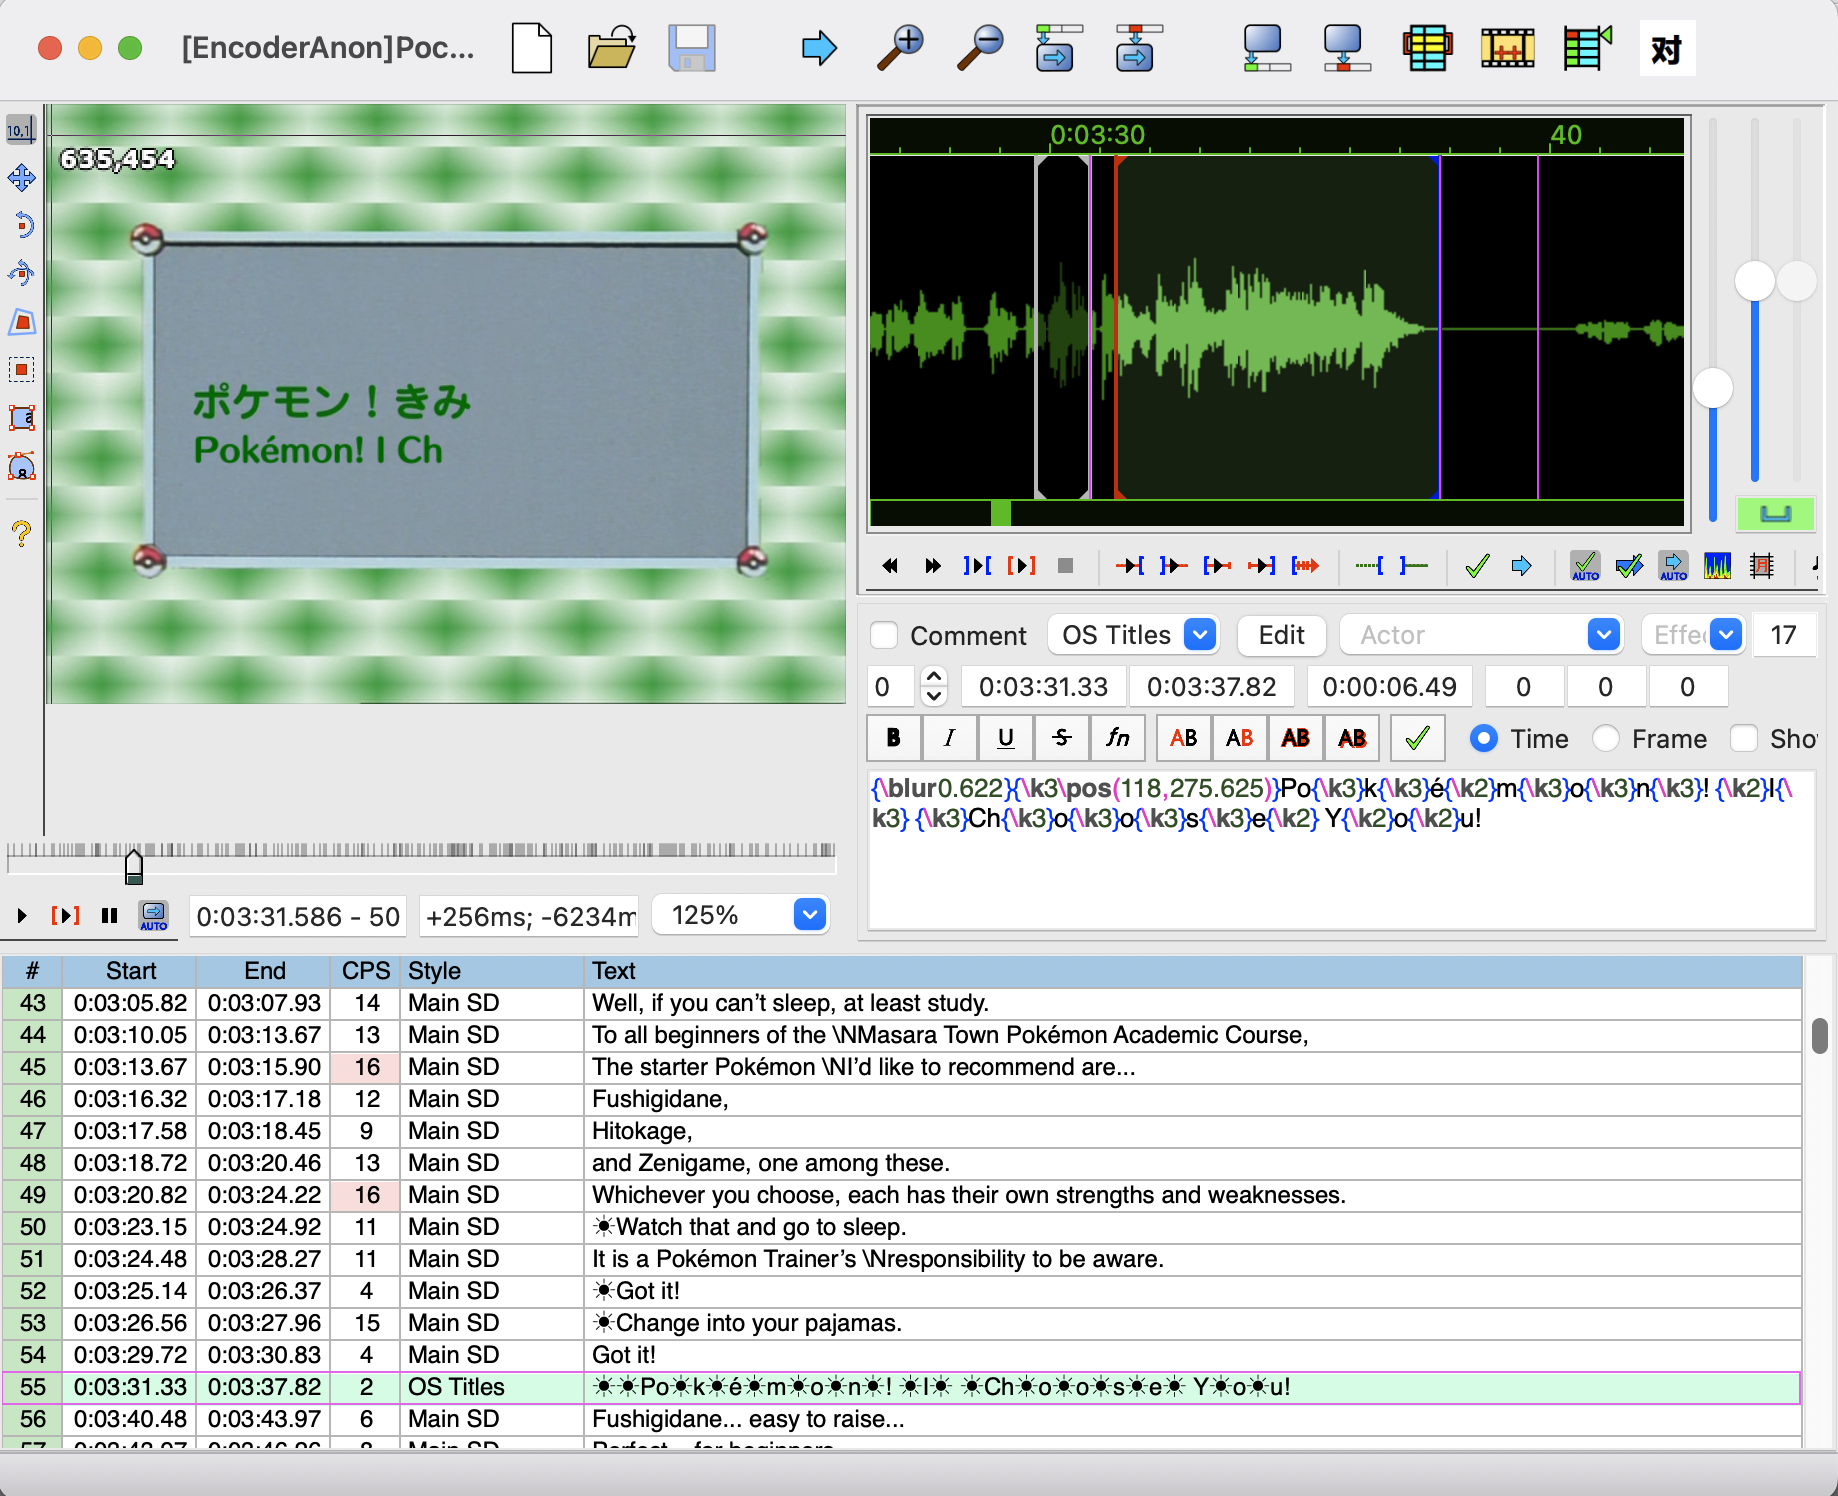Open the Kanji timer tool icon
1838x1496 pixels.
[1667, 48]
